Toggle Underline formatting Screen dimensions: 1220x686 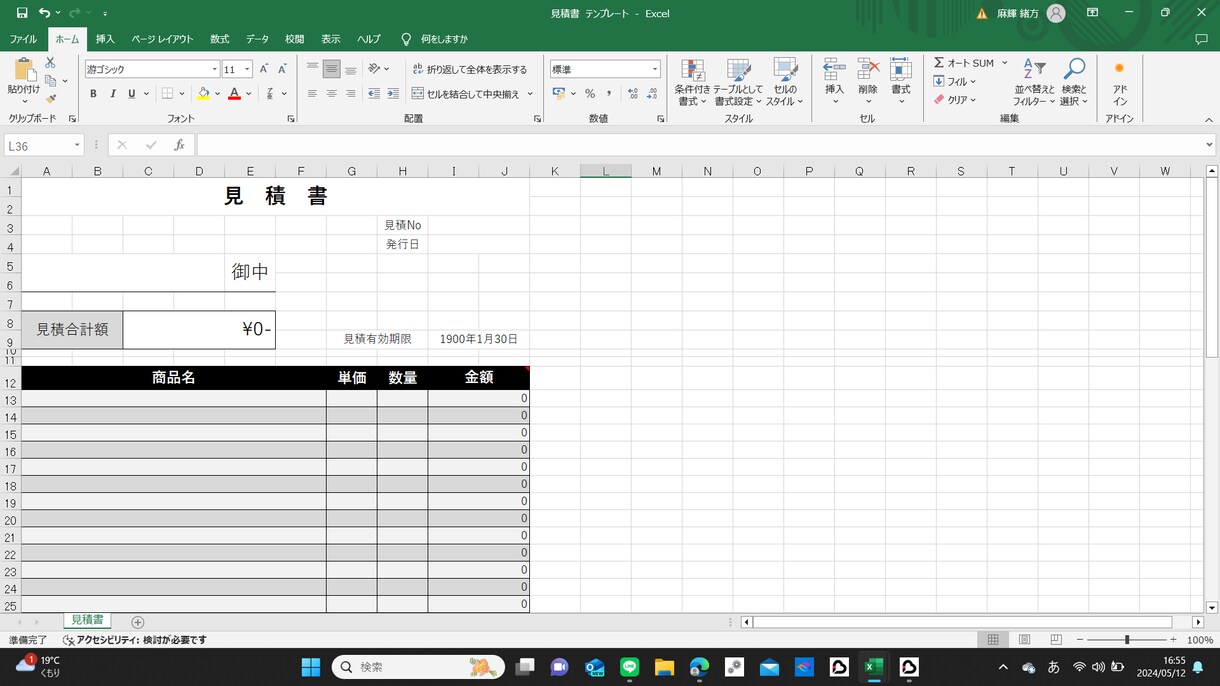131,94
